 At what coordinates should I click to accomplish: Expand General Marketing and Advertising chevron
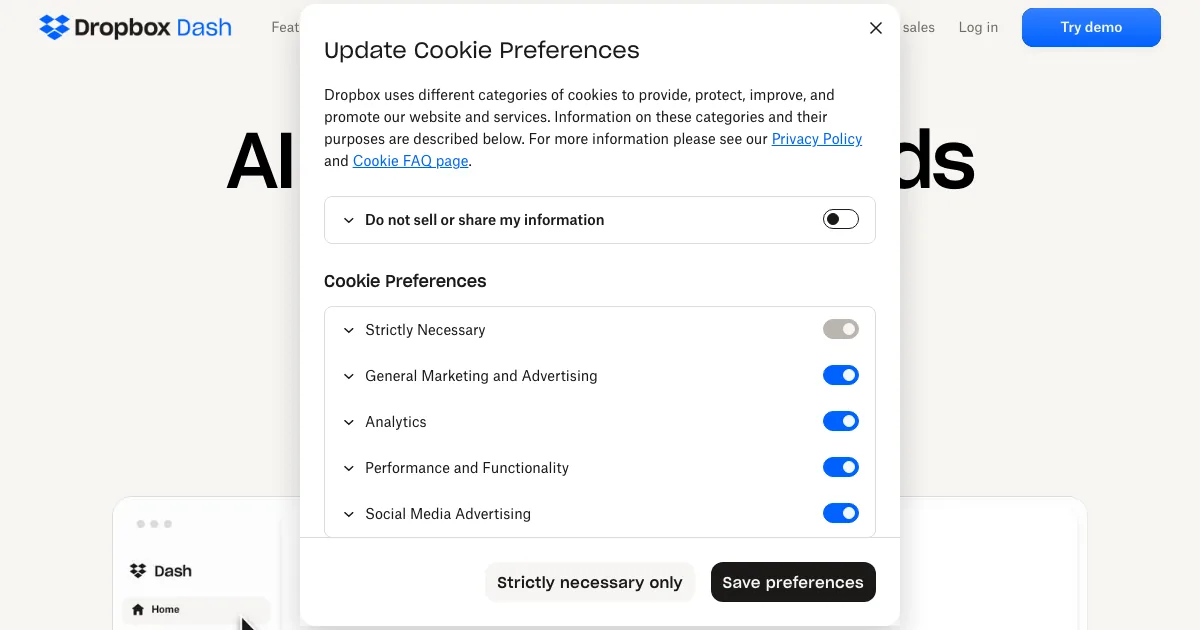pyautogui.click(x=349, y=376)
